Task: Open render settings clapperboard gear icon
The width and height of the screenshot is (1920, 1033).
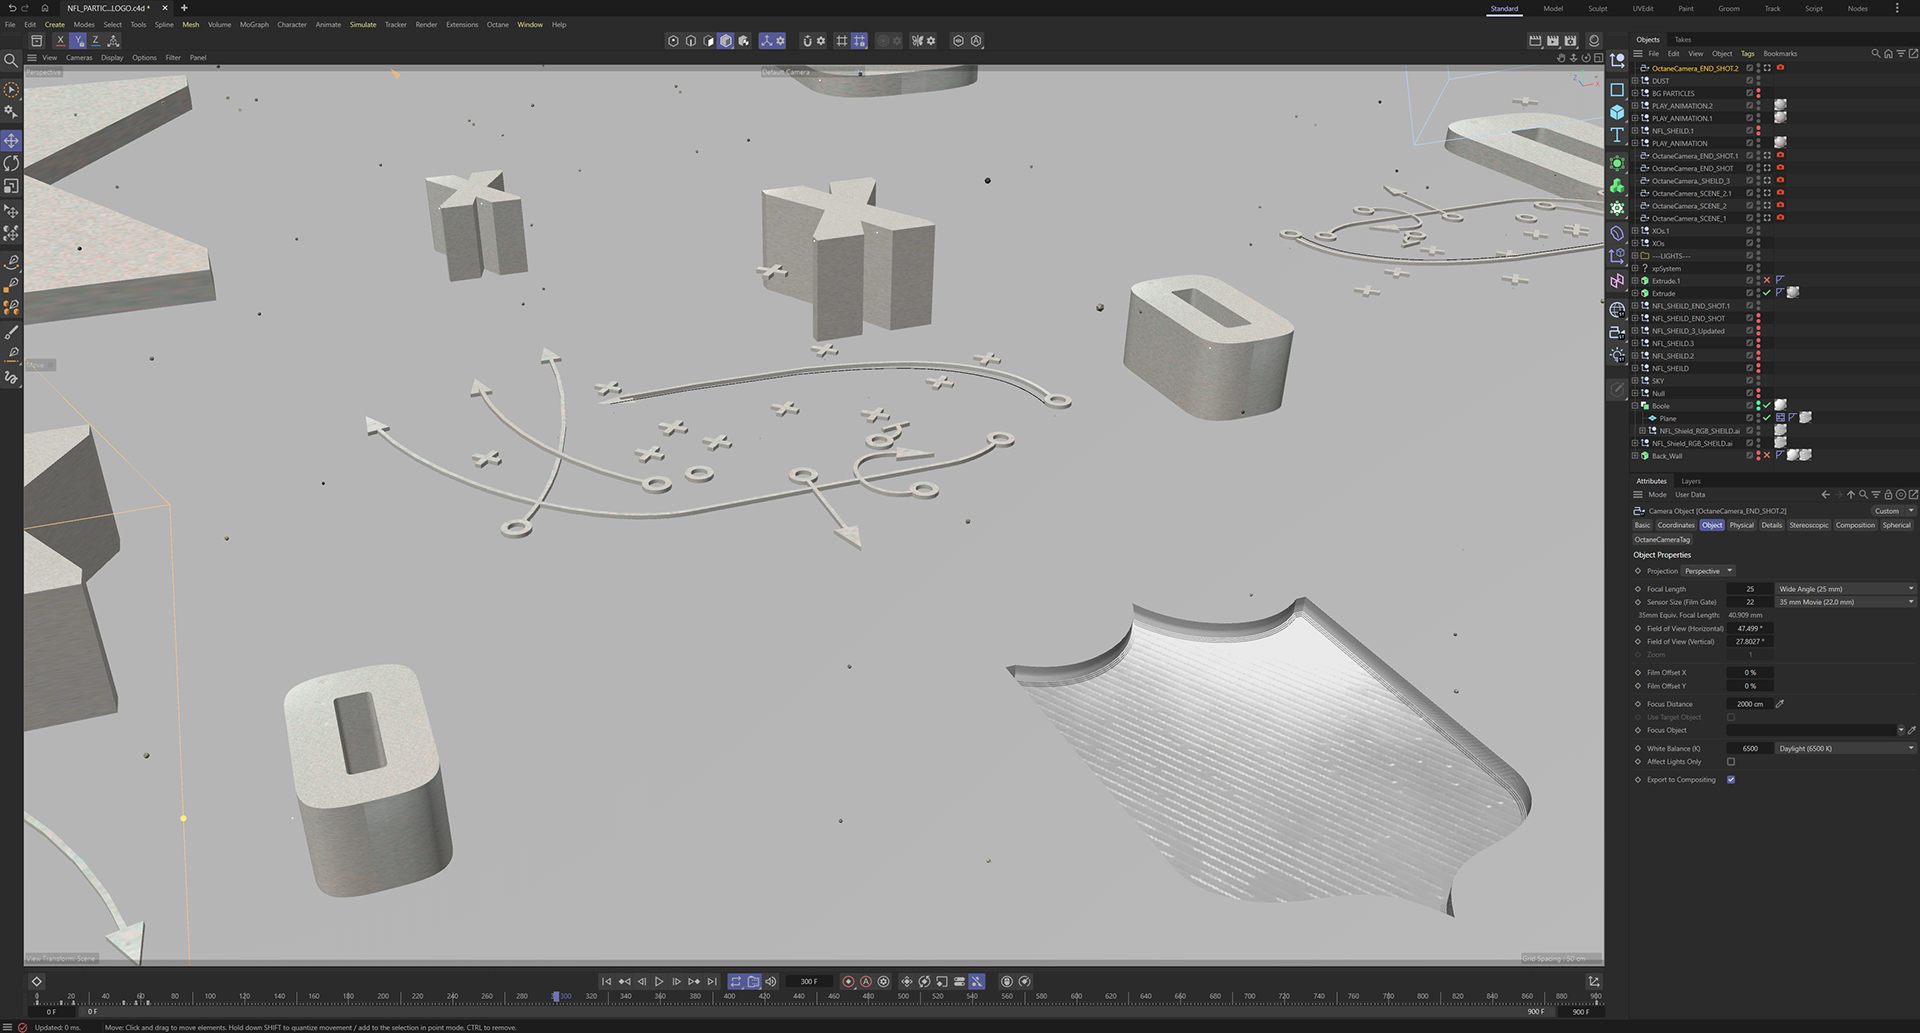Action: (1571, 41)
